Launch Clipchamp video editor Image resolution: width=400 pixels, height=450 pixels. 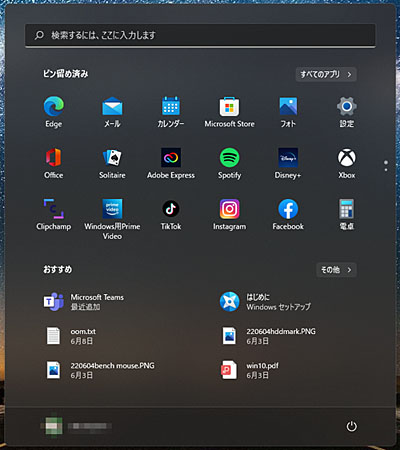(54, 215)
